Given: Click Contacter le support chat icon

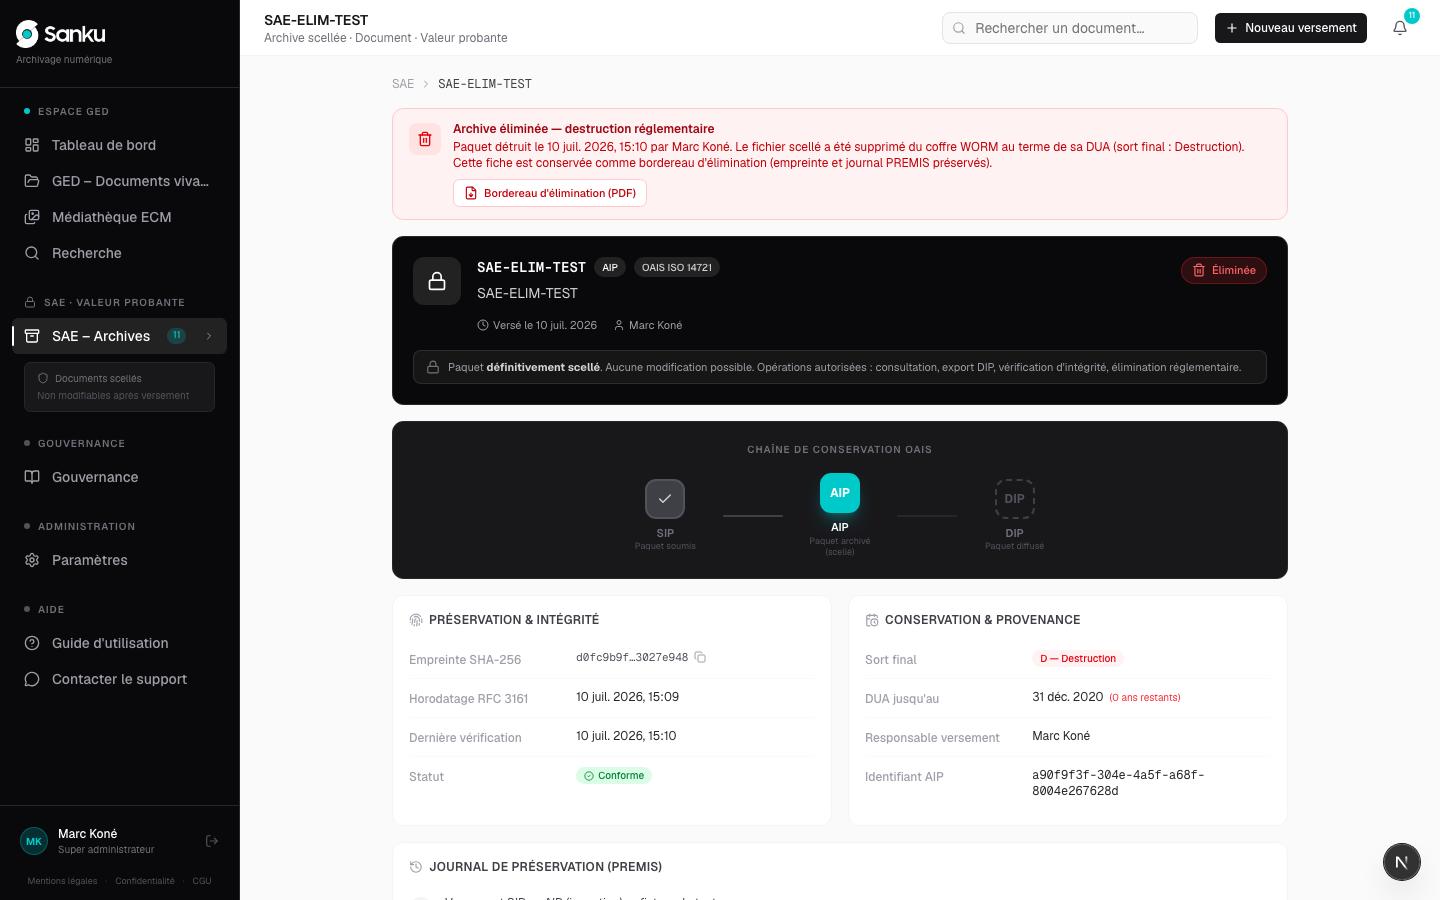Looking at the screenshot, I should tap(32, 679).
